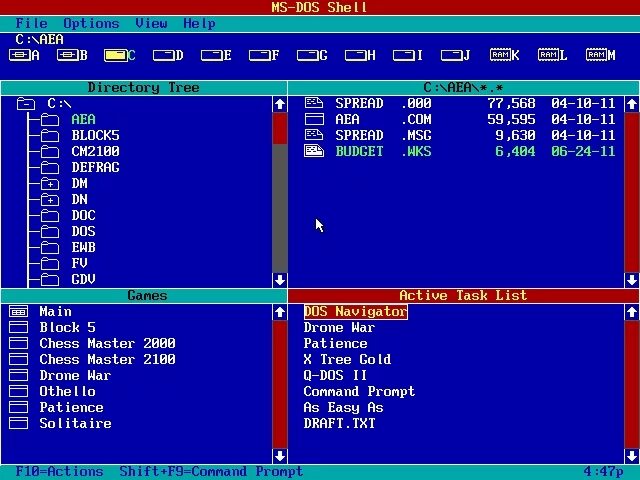Select floppy drive A icon
The width and height of the screenshot is (640, 480).
pyautogui.click(x=24, y=55)
